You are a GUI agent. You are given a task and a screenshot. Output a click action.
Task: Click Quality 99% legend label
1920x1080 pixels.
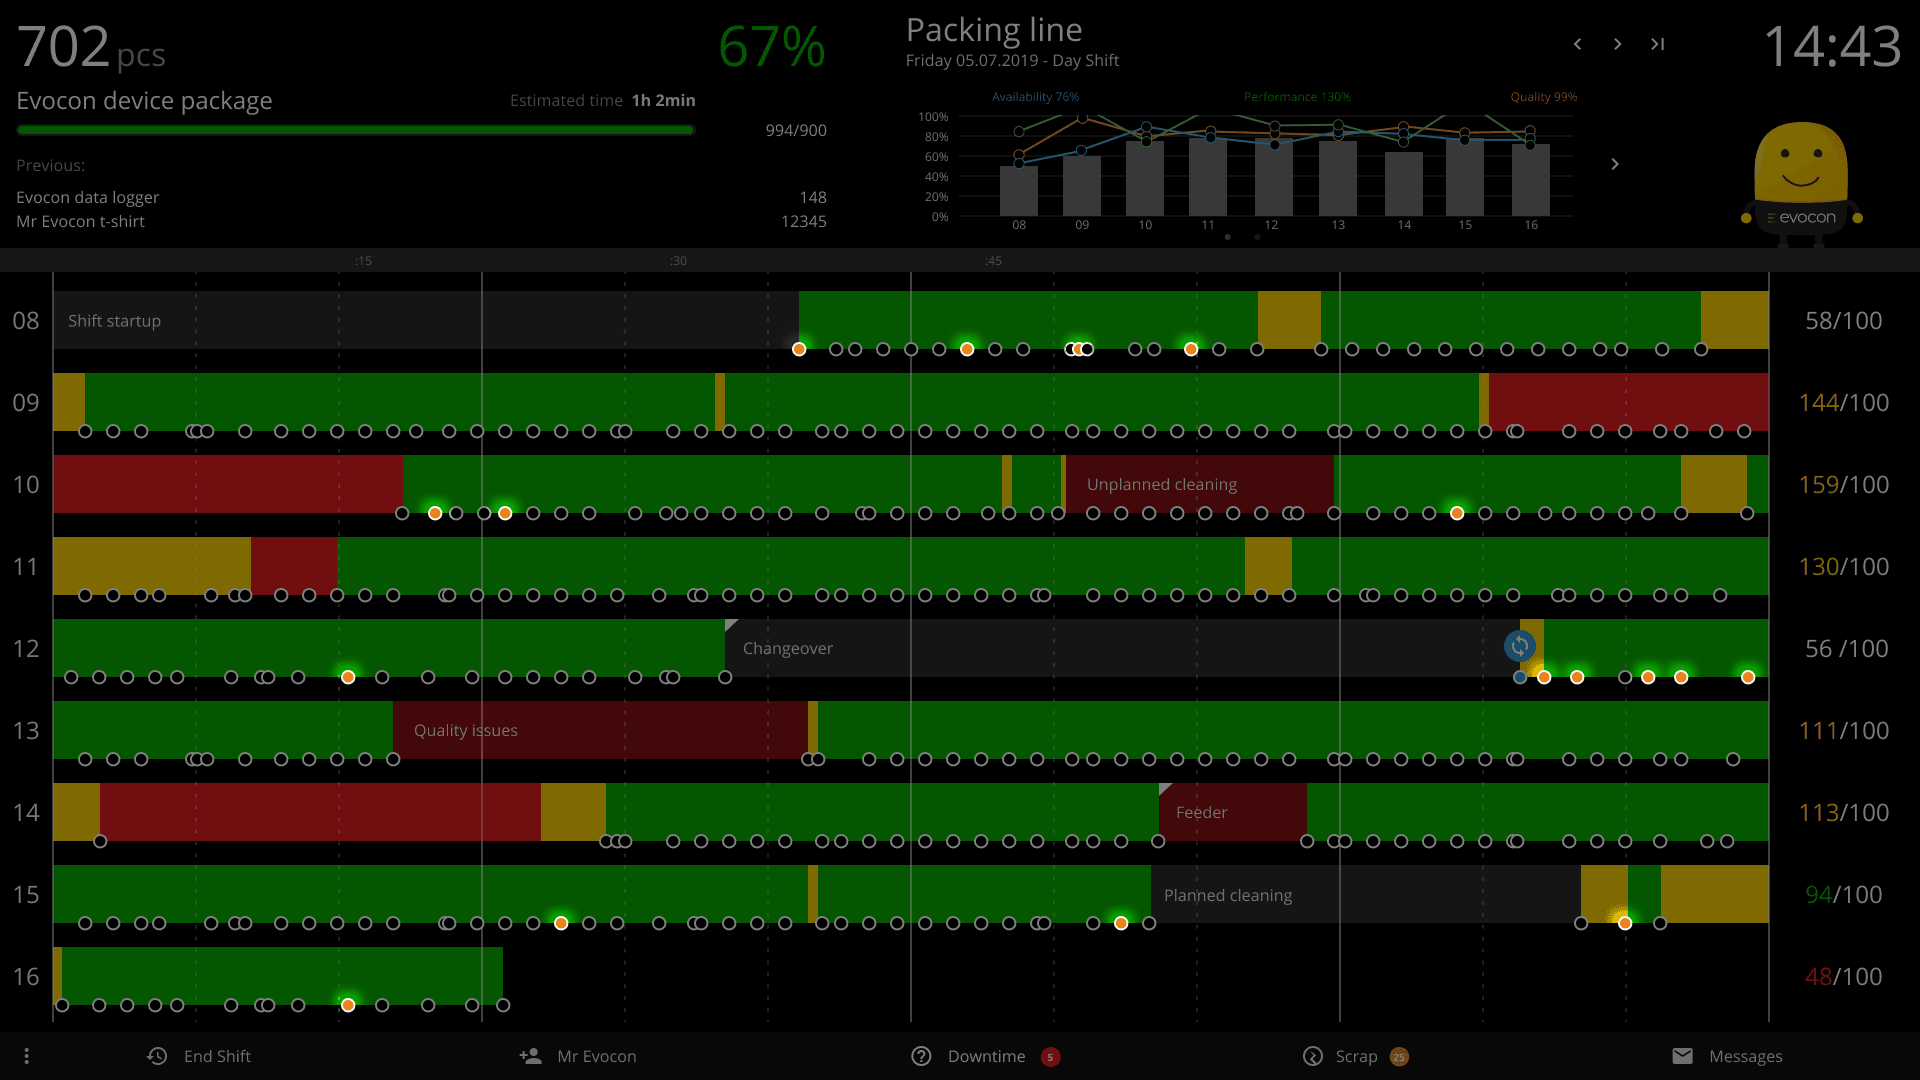click(1543, 97)
